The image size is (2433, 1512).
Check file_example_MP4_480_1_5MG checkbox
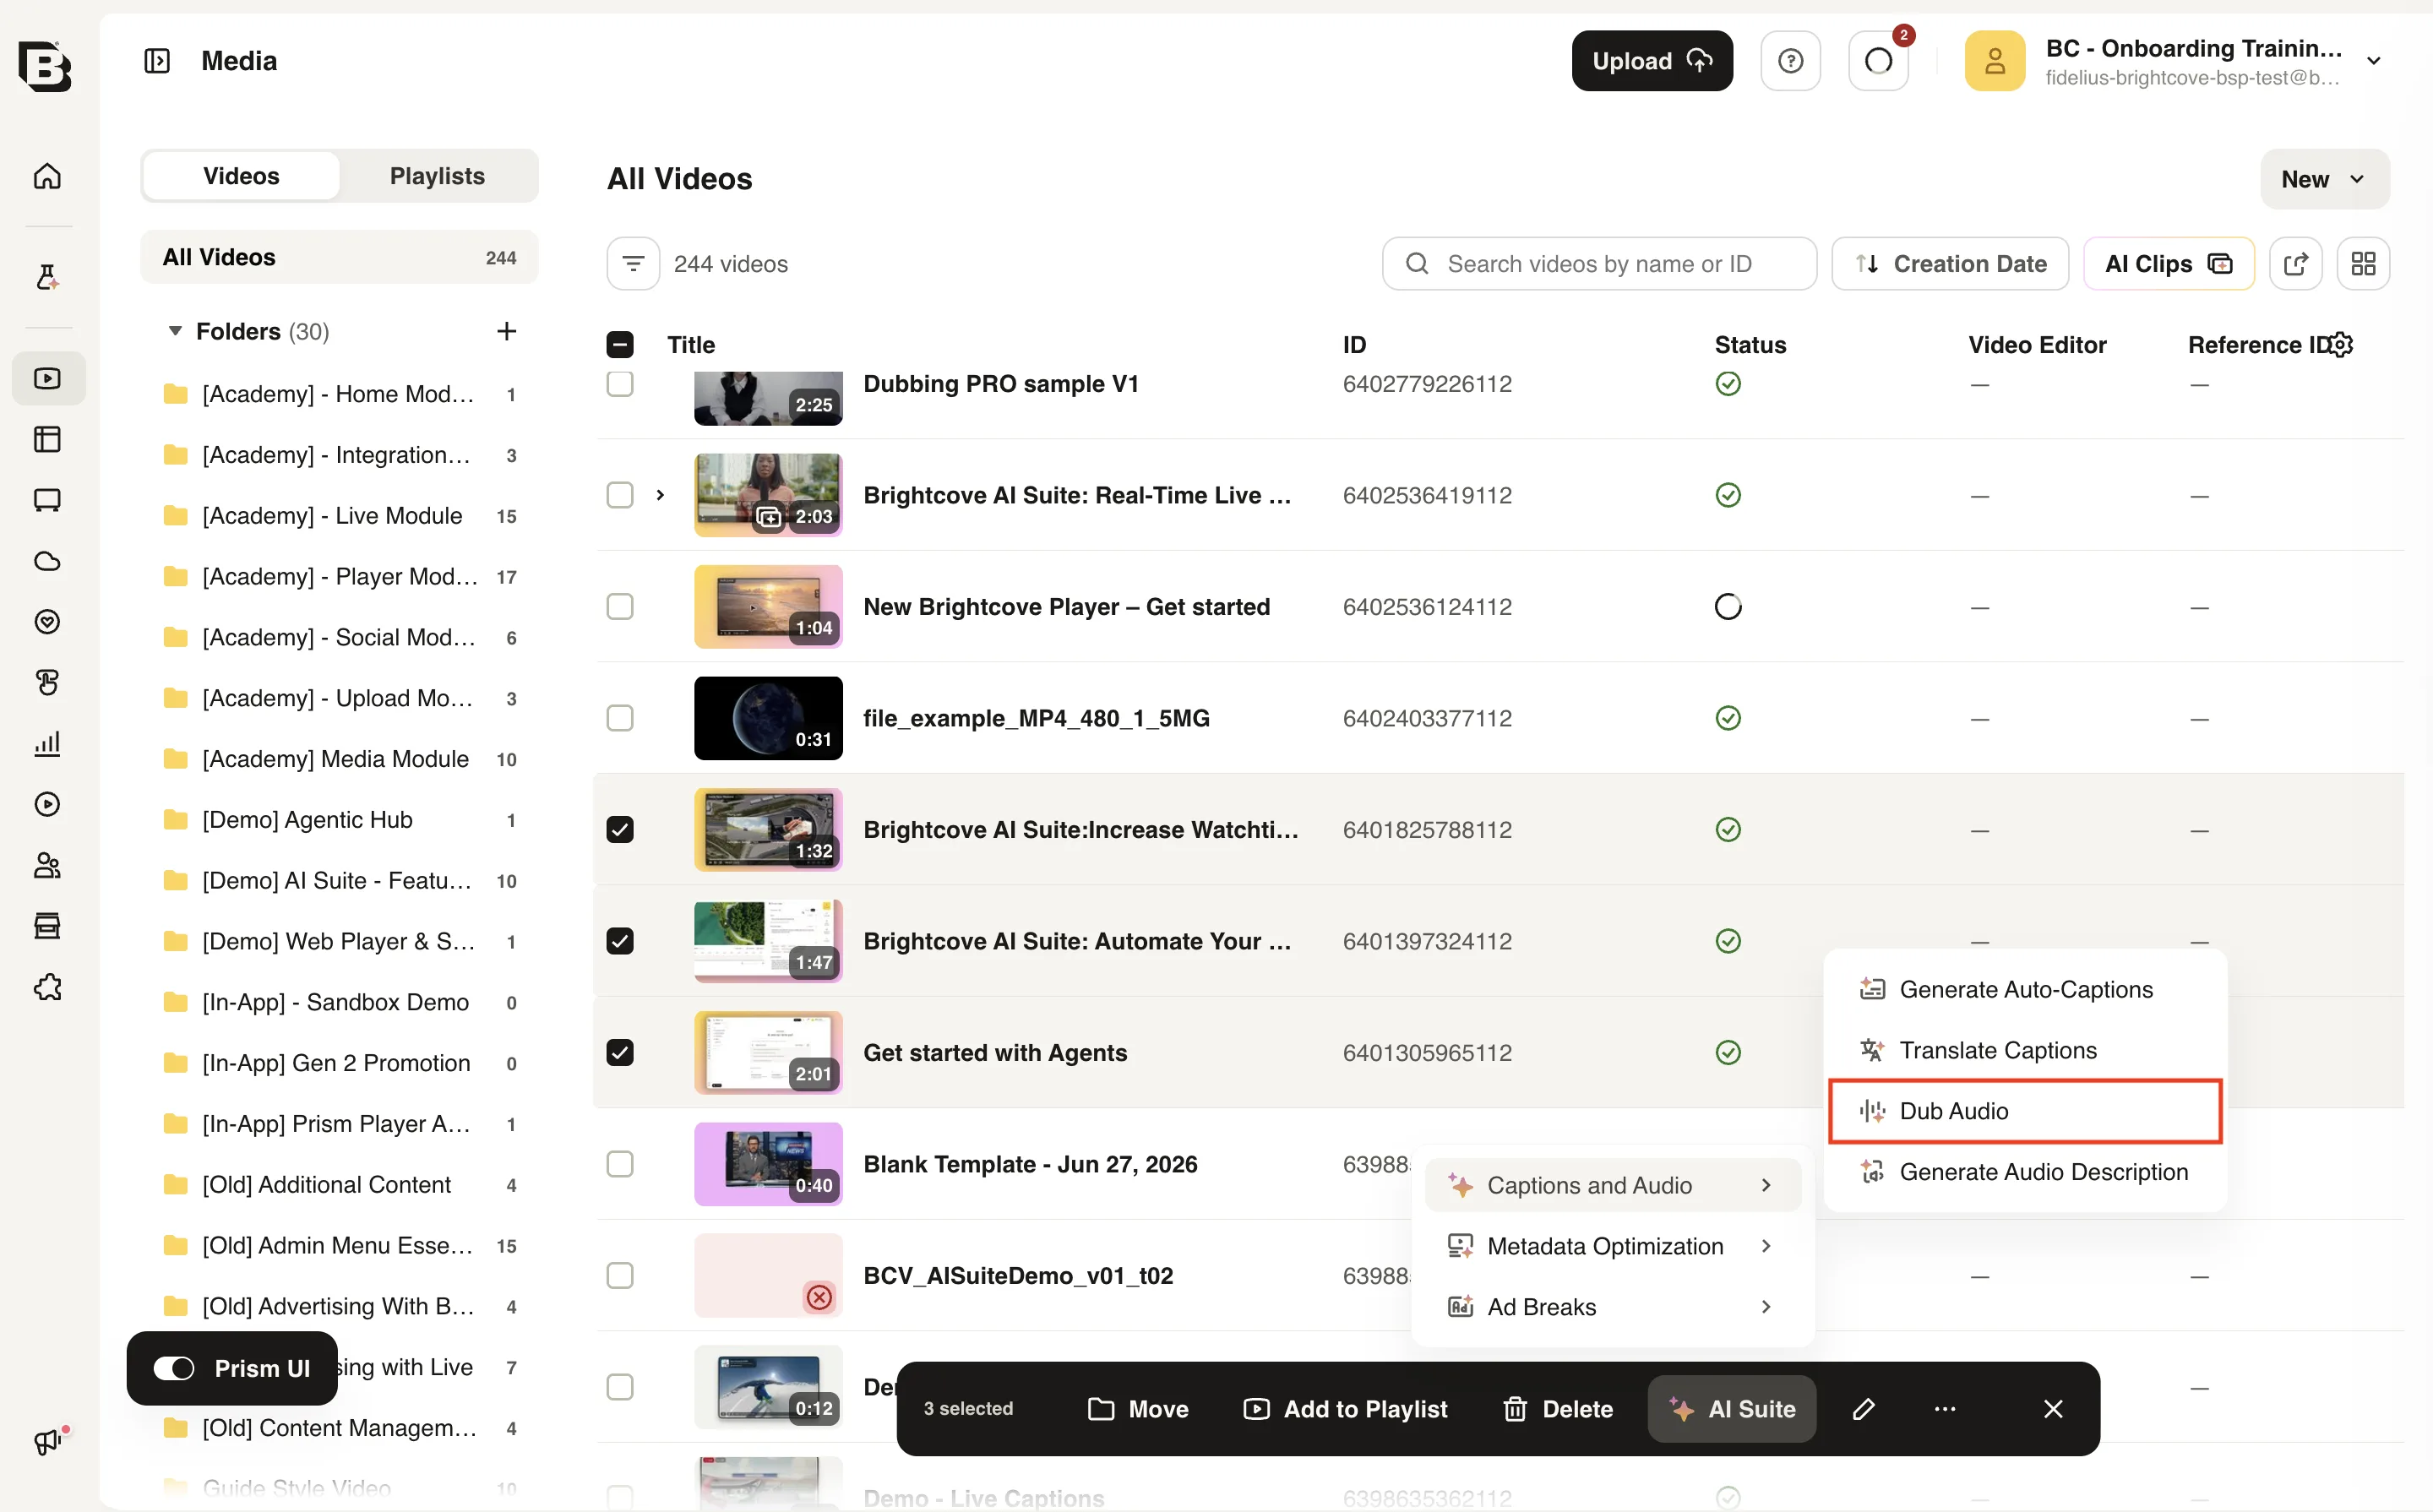[620, 718]
